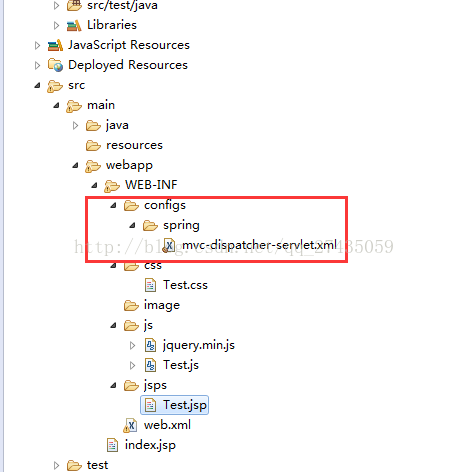The width and height of the screenshot is (449, 472).
Task: Click the src/test/java package folder icon
Action: [74, 5]
